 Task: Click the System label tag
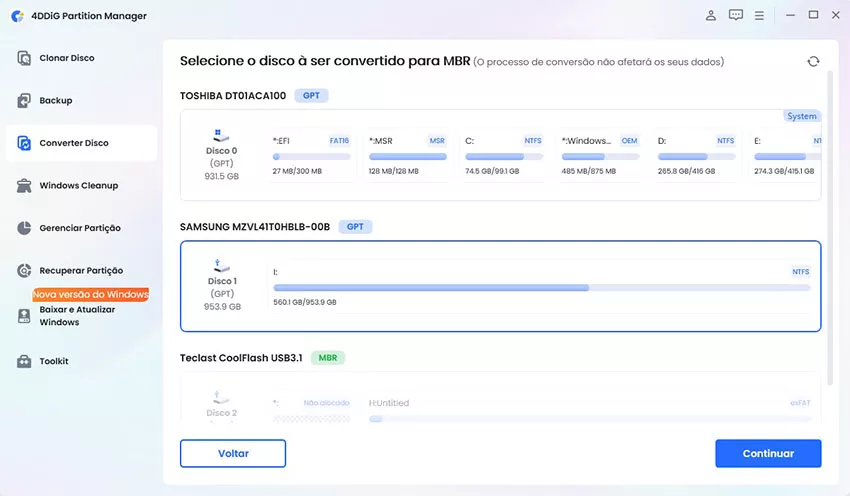(802, 116)
